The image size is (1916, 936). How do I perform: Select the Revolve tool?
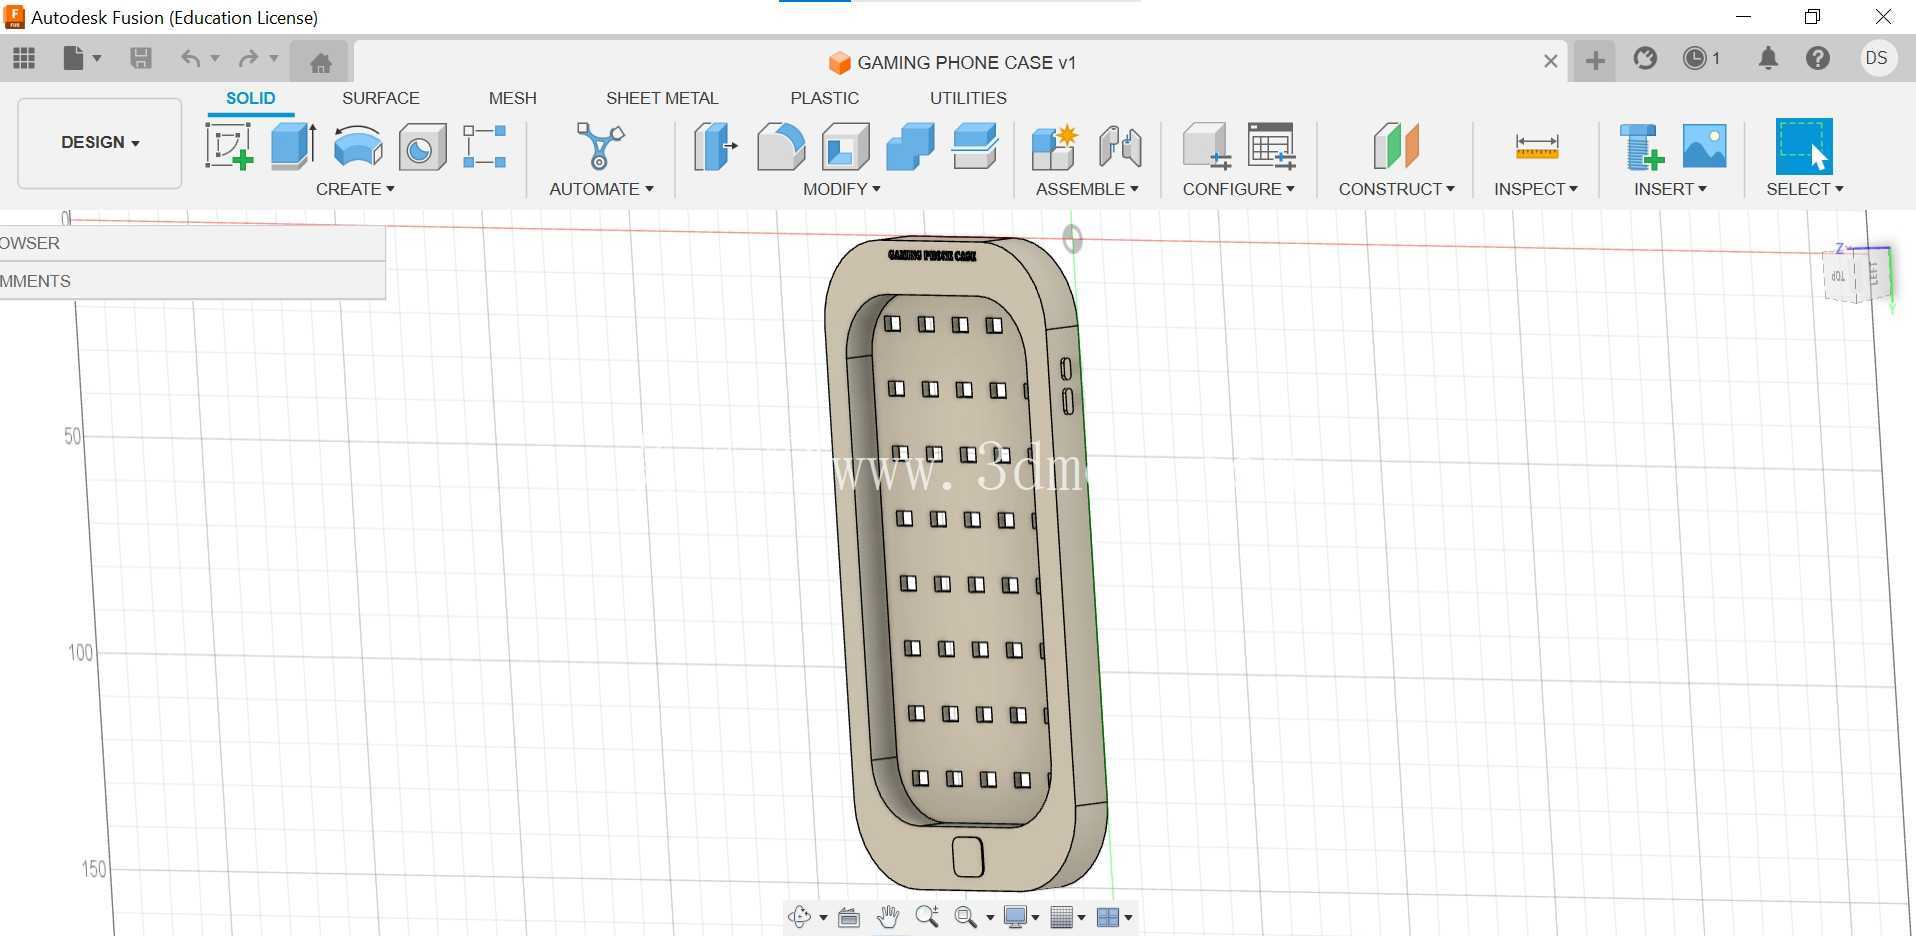click(x=358, y=146)
